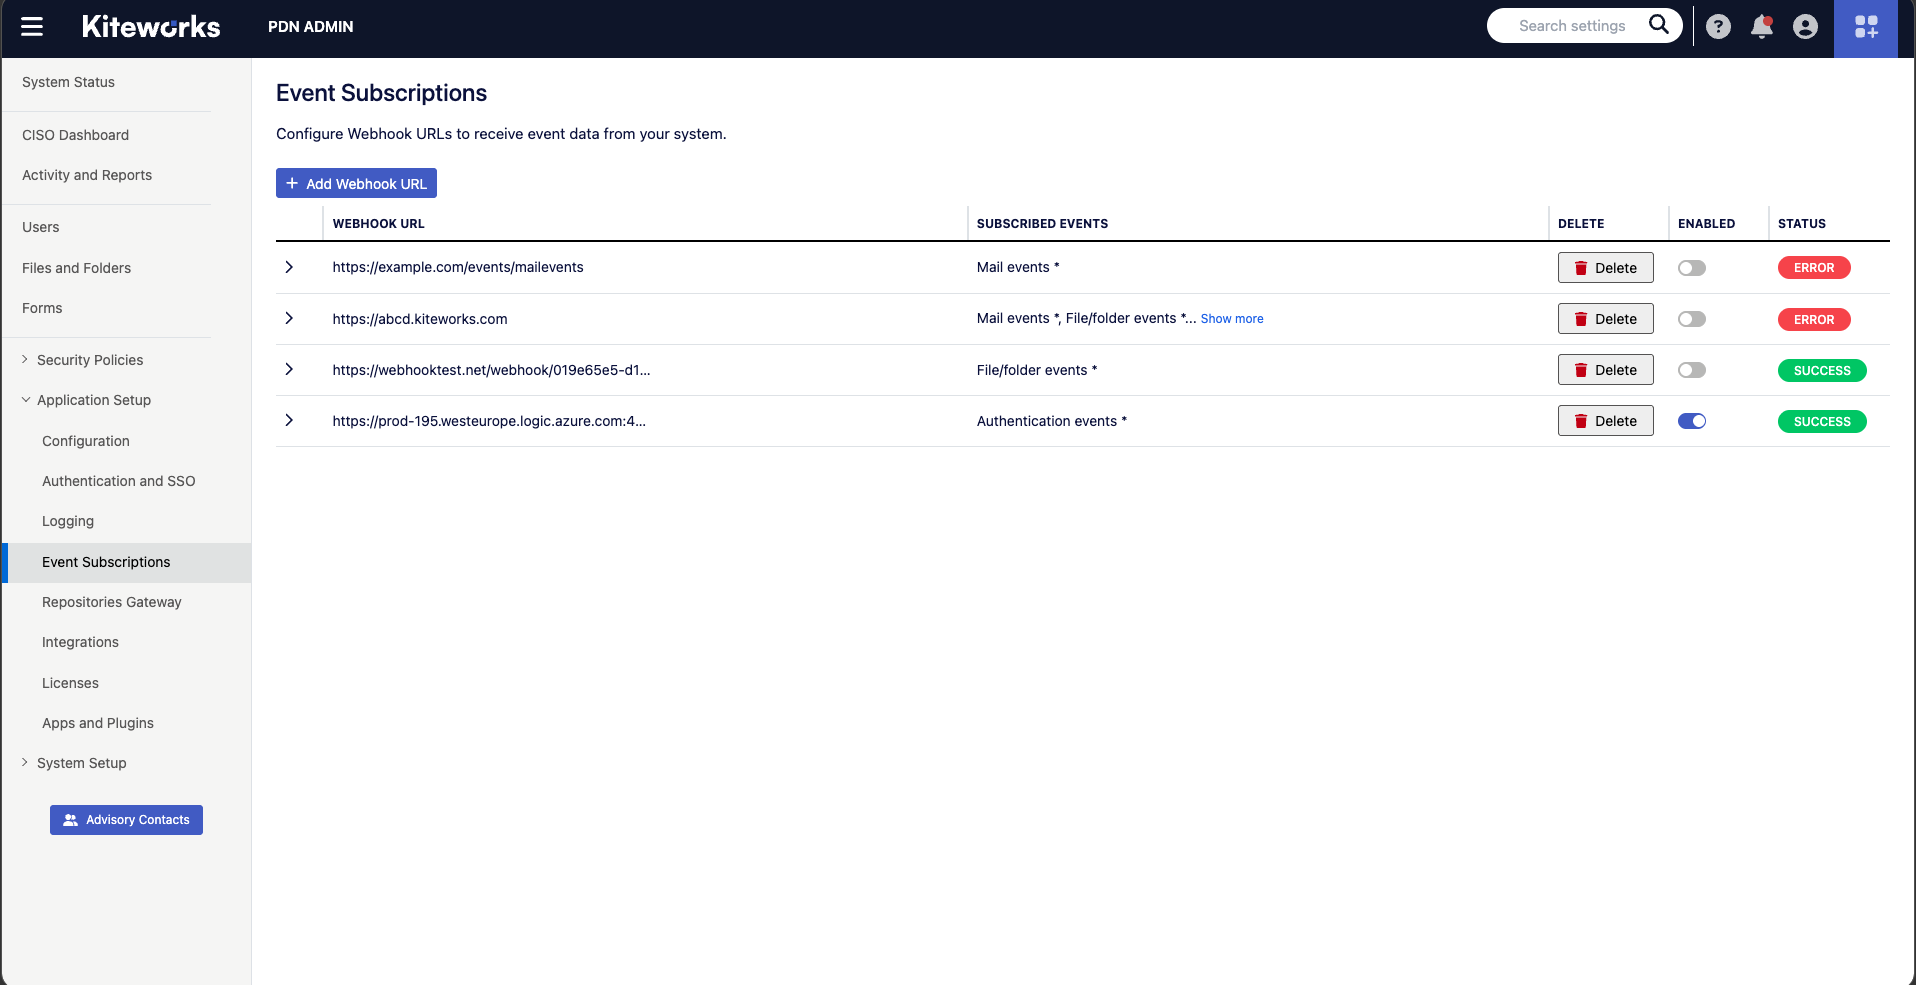Viewport: 1916px width, 985px height.
Task: Open the hamburger navigation menu
Action: [x=32, y=27]
